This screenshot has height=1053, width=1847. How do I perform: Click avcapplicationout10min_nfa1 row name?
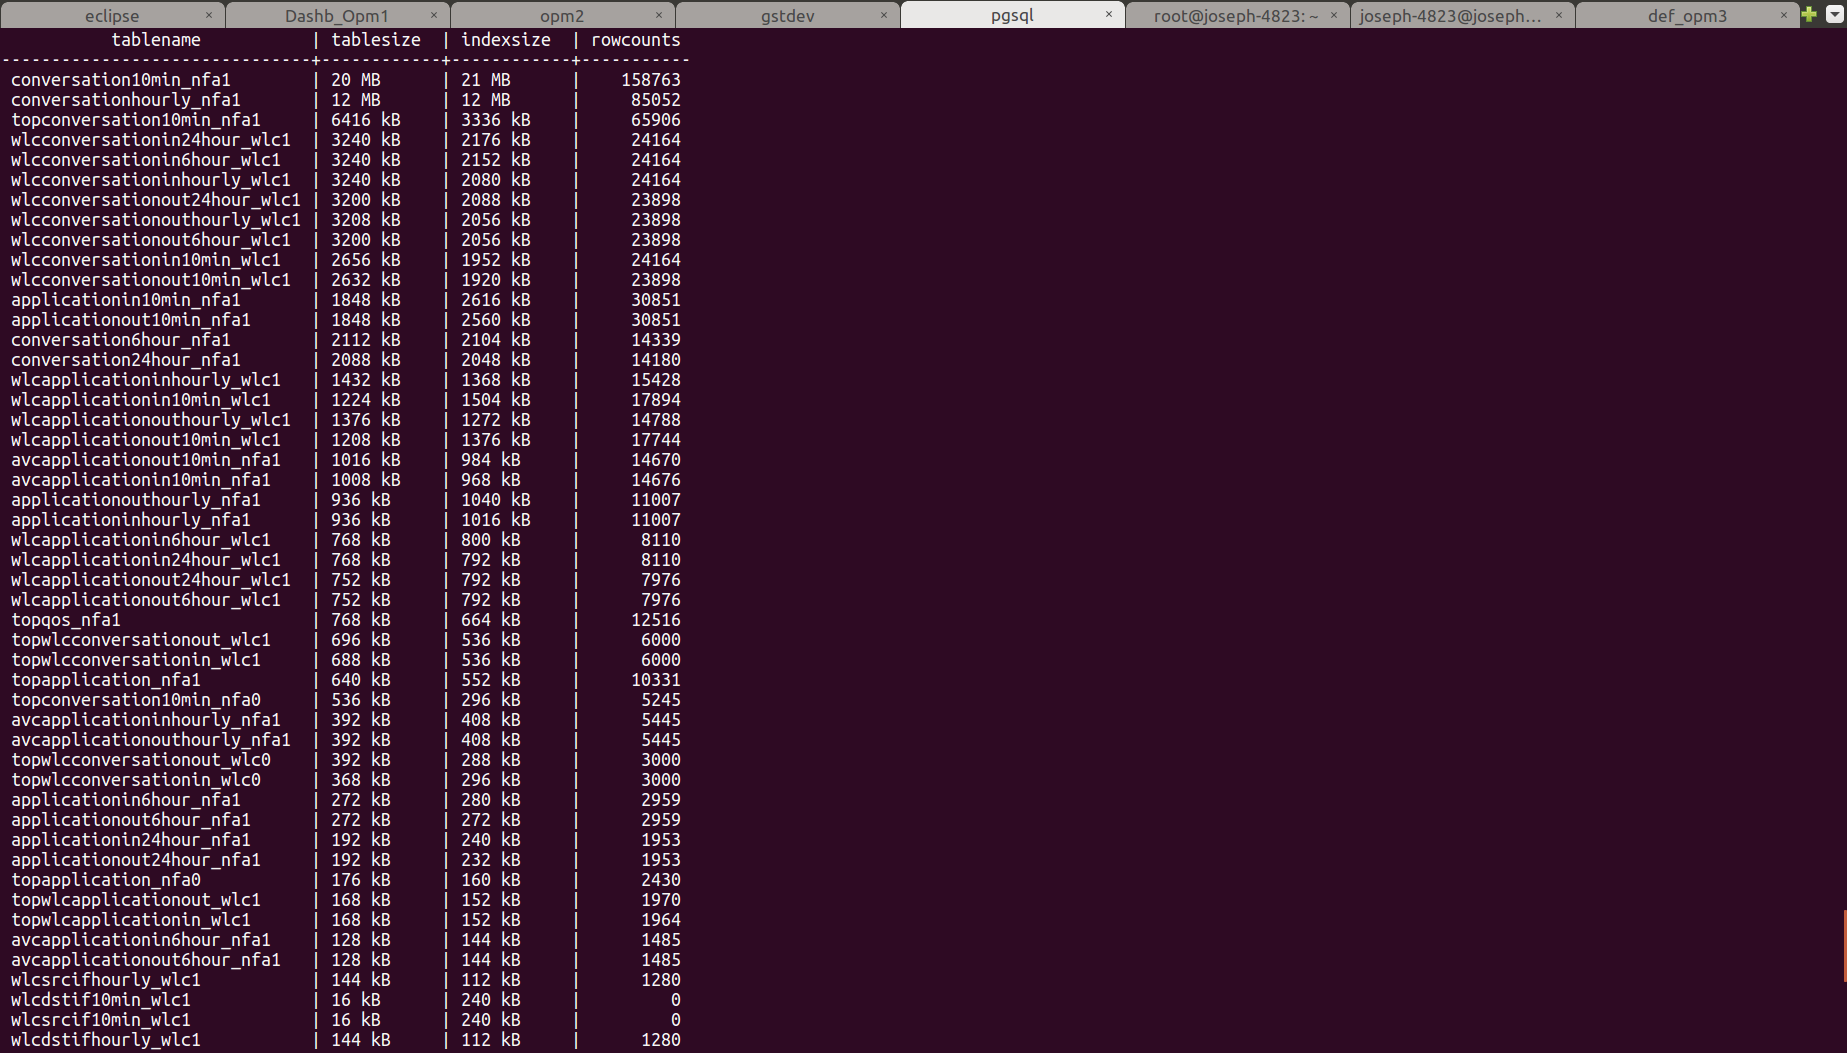pyautogui.click(x=146, y=460)
